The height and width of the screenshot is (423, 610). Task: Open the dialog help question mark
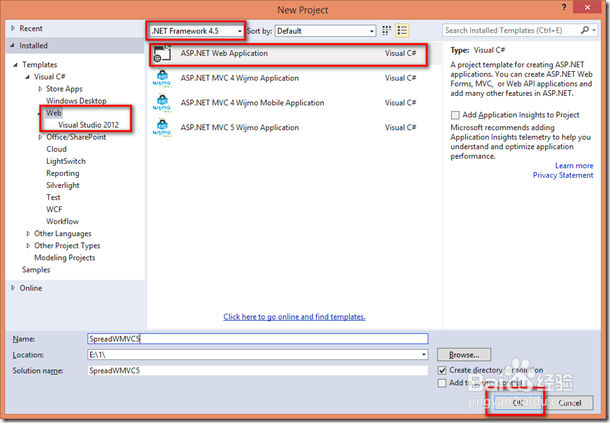(x=564, y=7)
